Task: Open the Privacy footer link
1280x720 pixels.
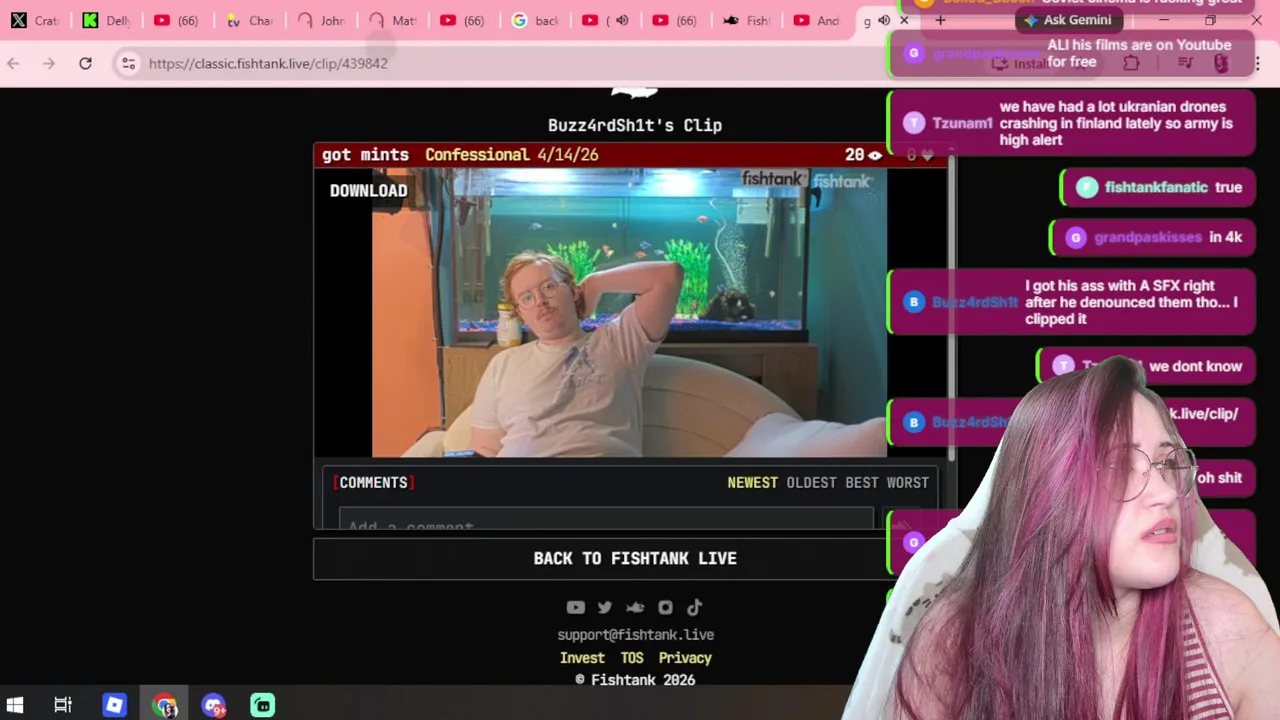Action: point(685,658)
